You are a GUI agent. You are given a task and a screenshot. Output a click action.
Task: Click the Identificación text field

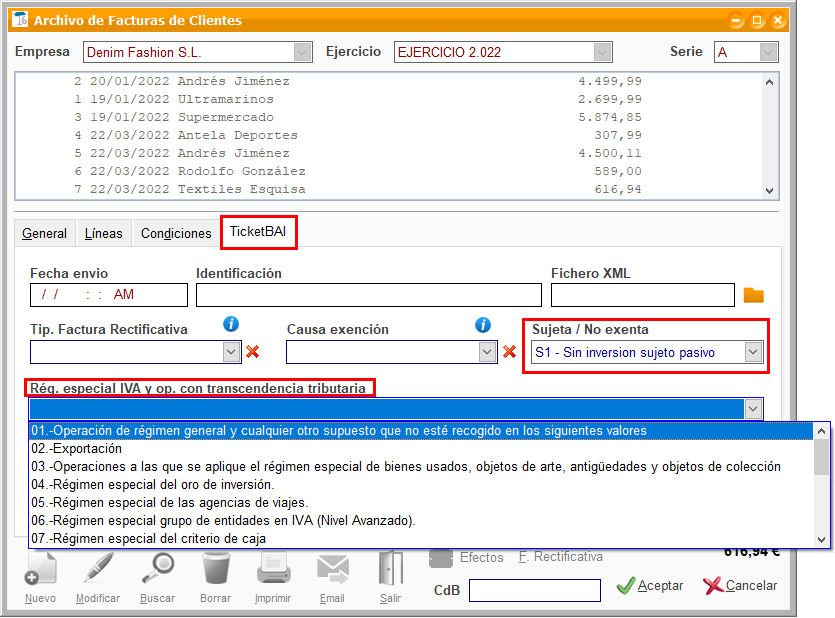click(x=368, y=295)
